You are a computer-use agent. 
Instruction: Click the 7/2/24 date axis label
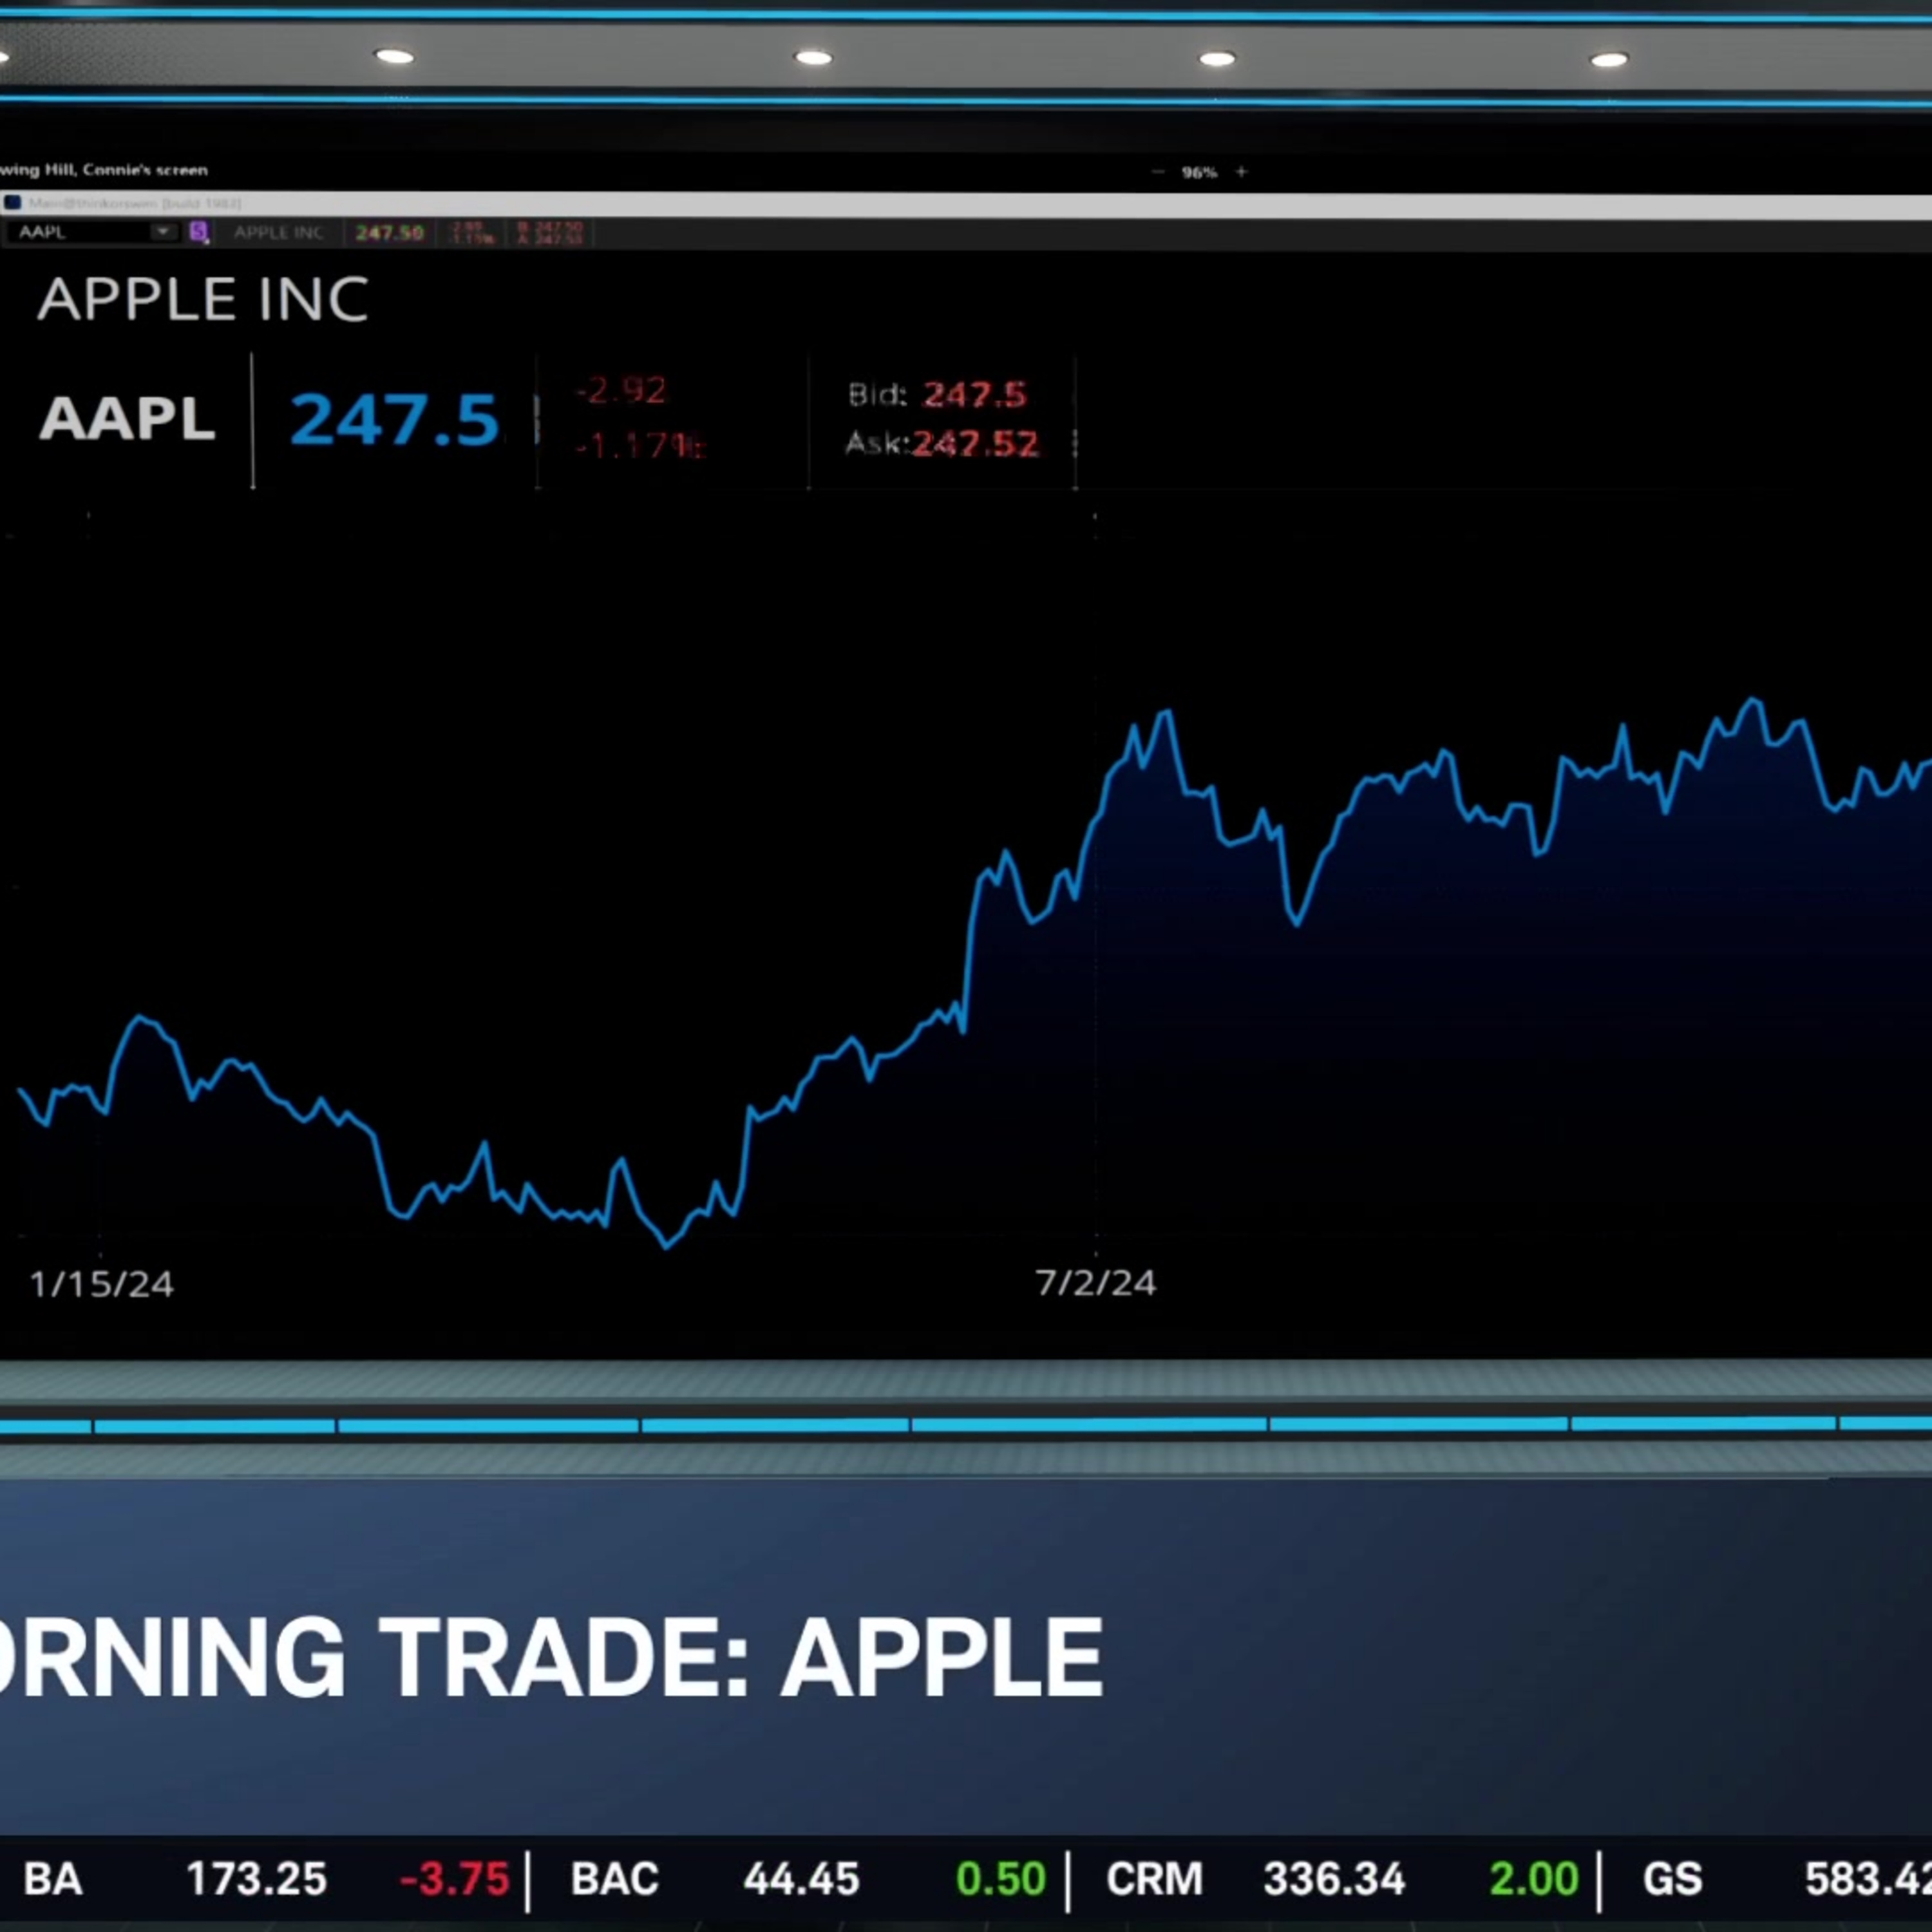pyautogui.click(x=1095, y=1283)
